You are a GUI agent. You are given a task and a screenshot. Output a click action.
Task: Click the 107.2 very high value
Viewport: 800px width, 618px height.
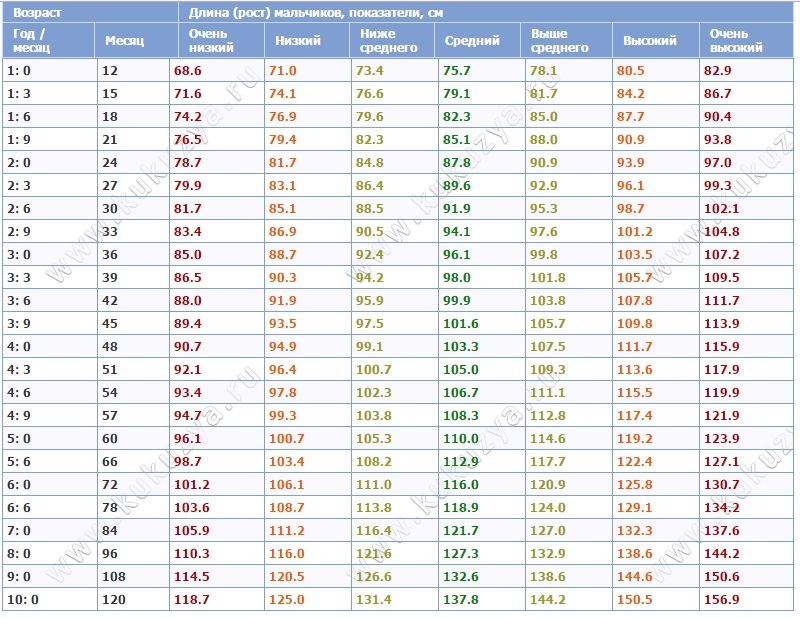click(x=722, y=255)
